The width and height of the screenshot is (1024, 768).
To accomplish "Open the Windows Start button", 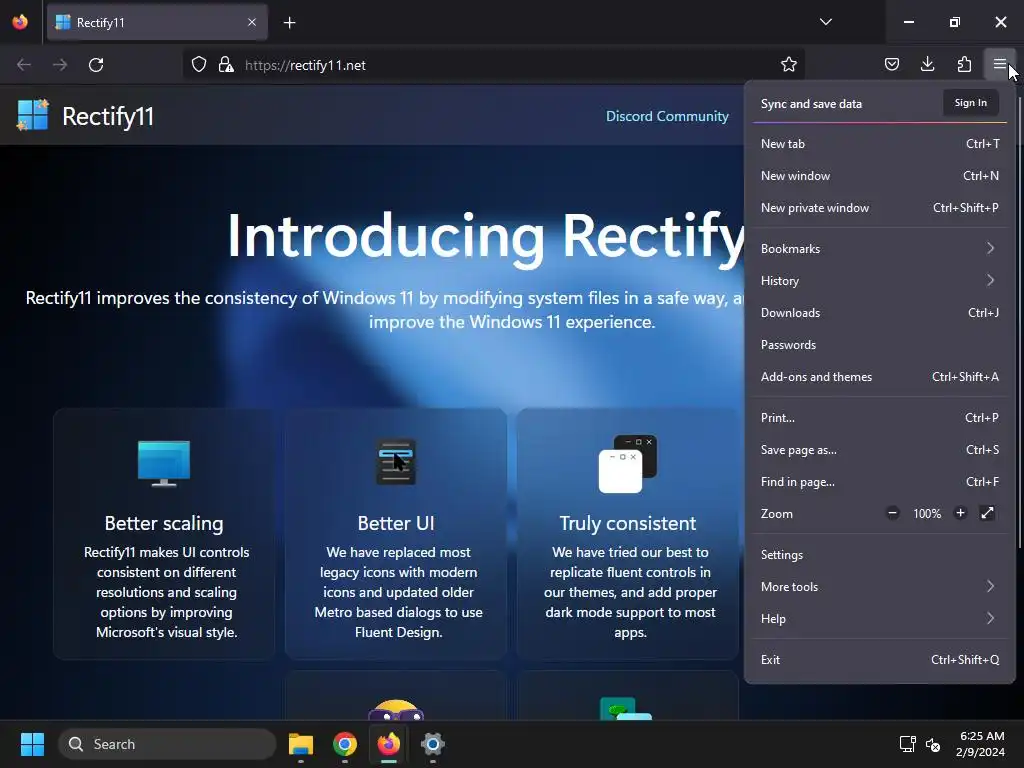I will pos(32,744).
